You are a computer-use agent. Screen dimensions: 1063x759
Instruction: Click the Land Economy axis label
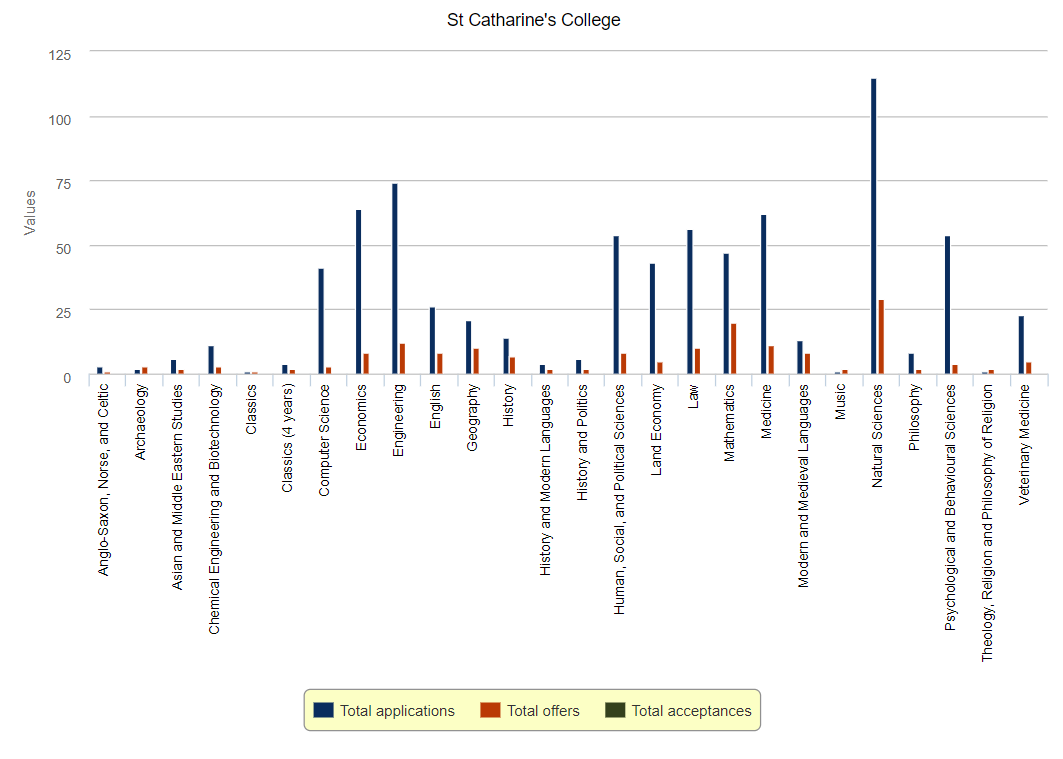point(656,430)
